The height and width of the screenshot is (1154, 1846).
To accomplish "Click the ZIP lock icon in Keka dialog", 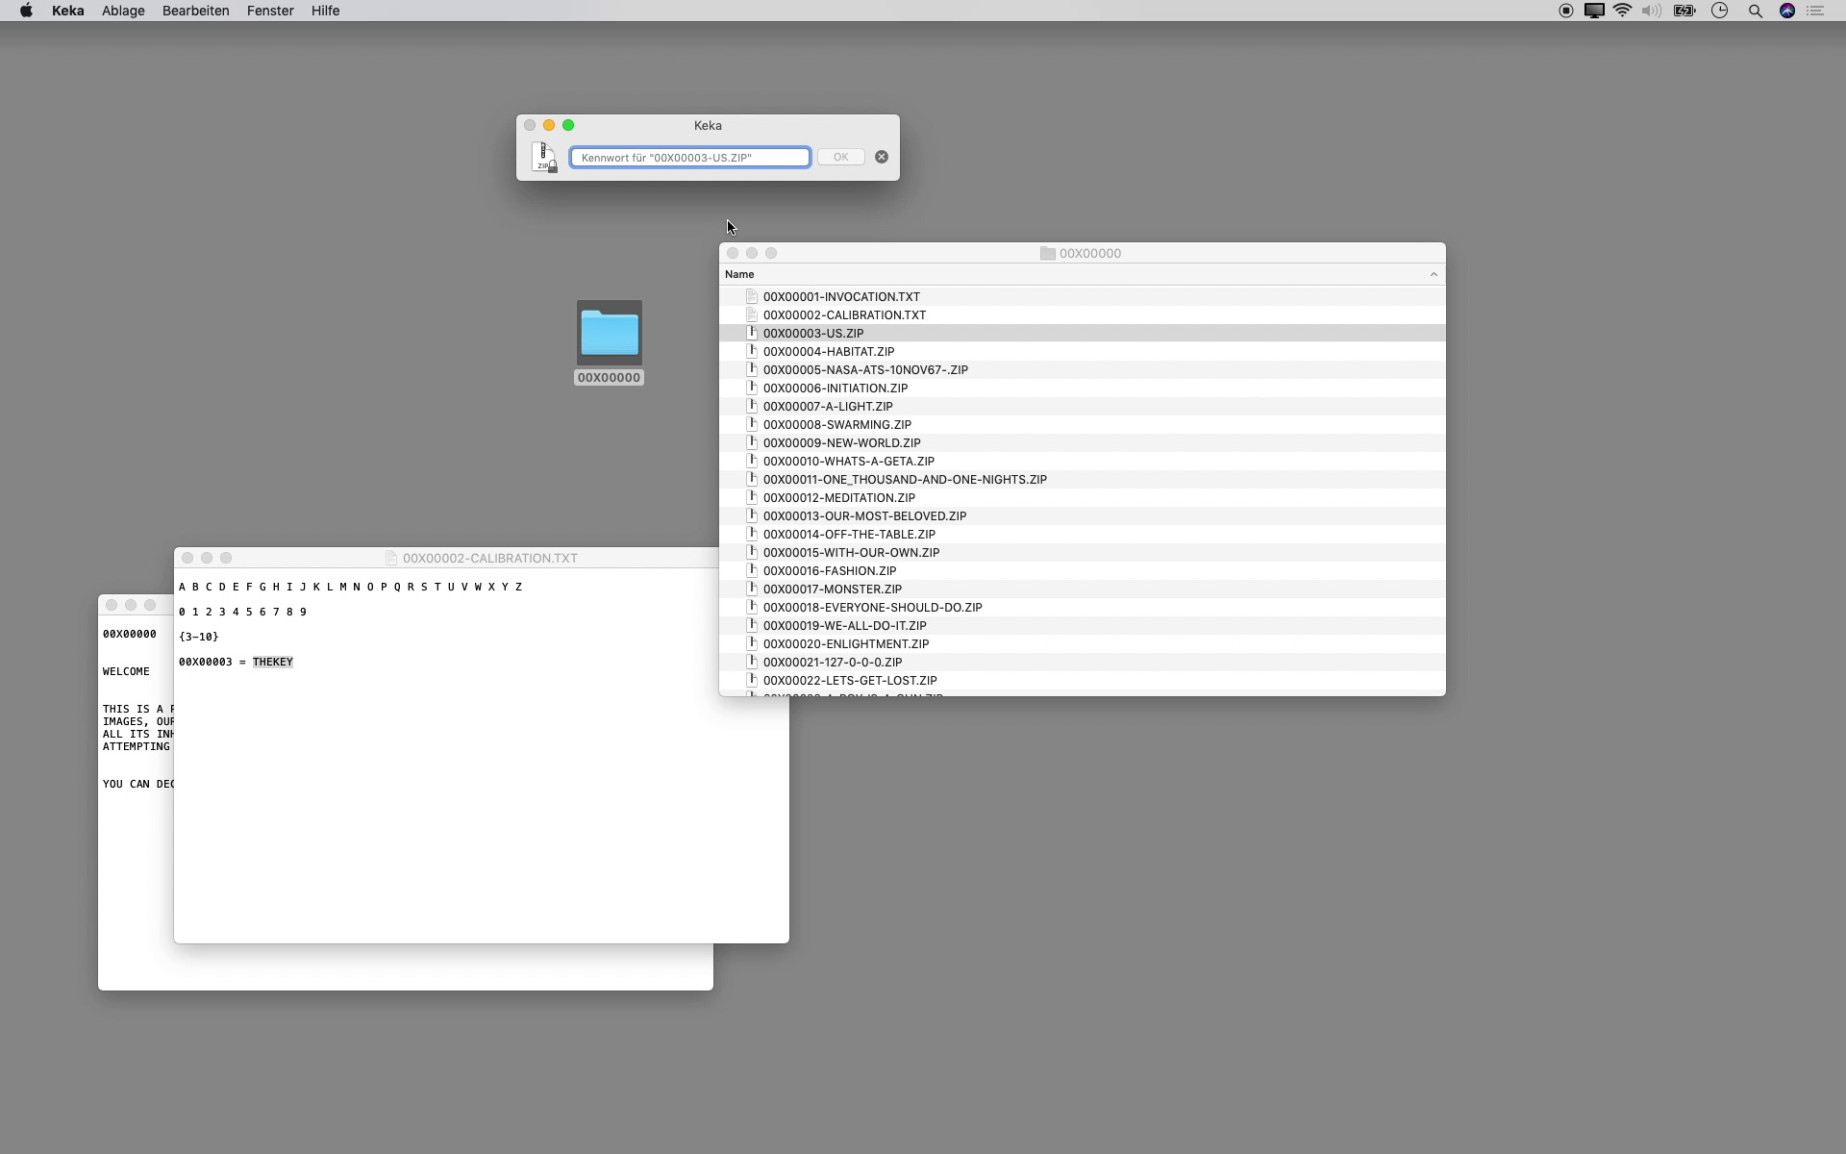I will pos(544,157).
